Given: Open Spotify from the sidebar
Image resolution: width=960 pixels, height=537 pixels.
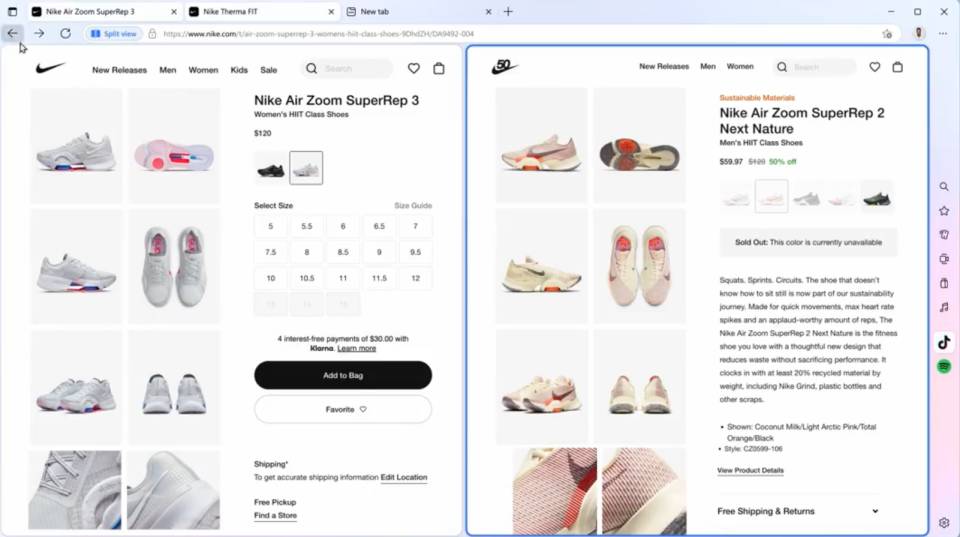Looking at the screenshot, I should click(944, 367).
